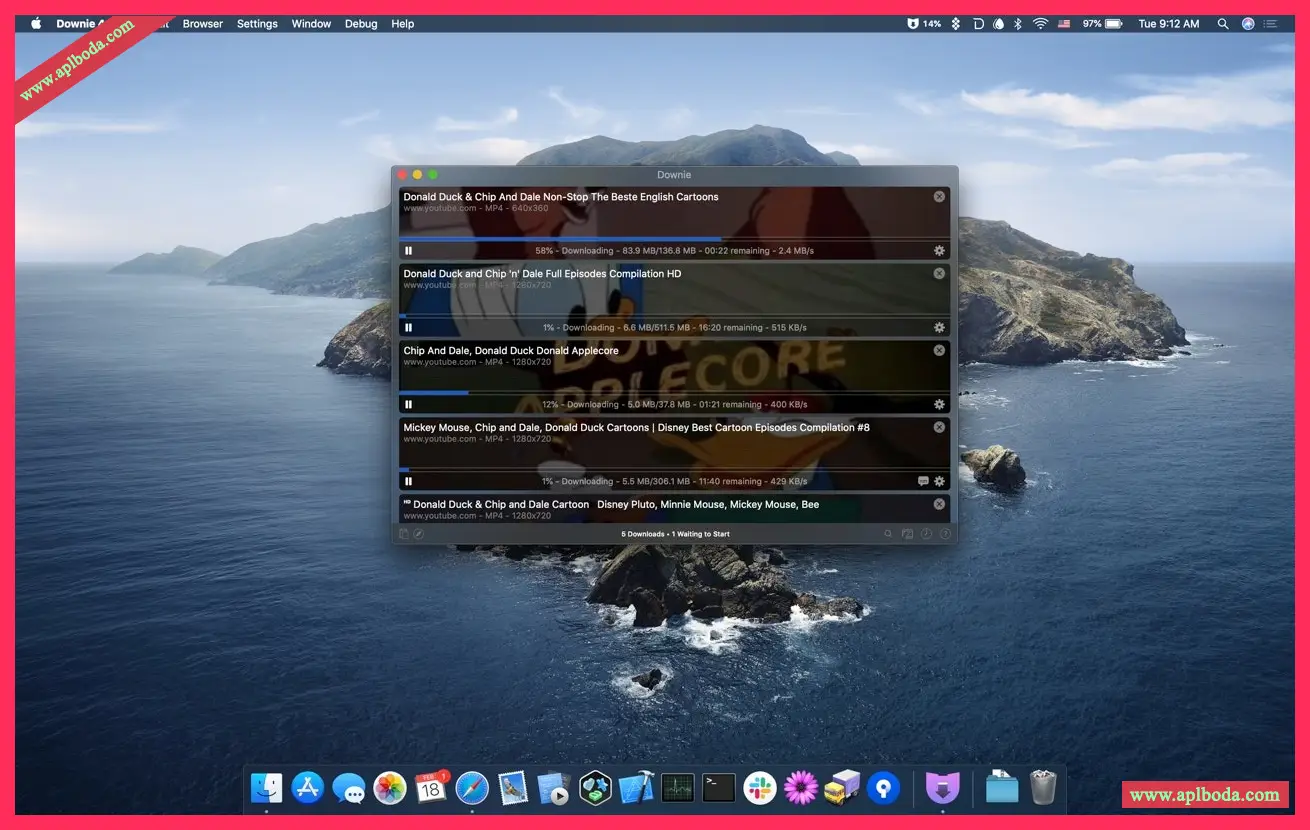Click the help question mark in Downie
Screen dimensions: 1310x830
[x=945, y=534]
